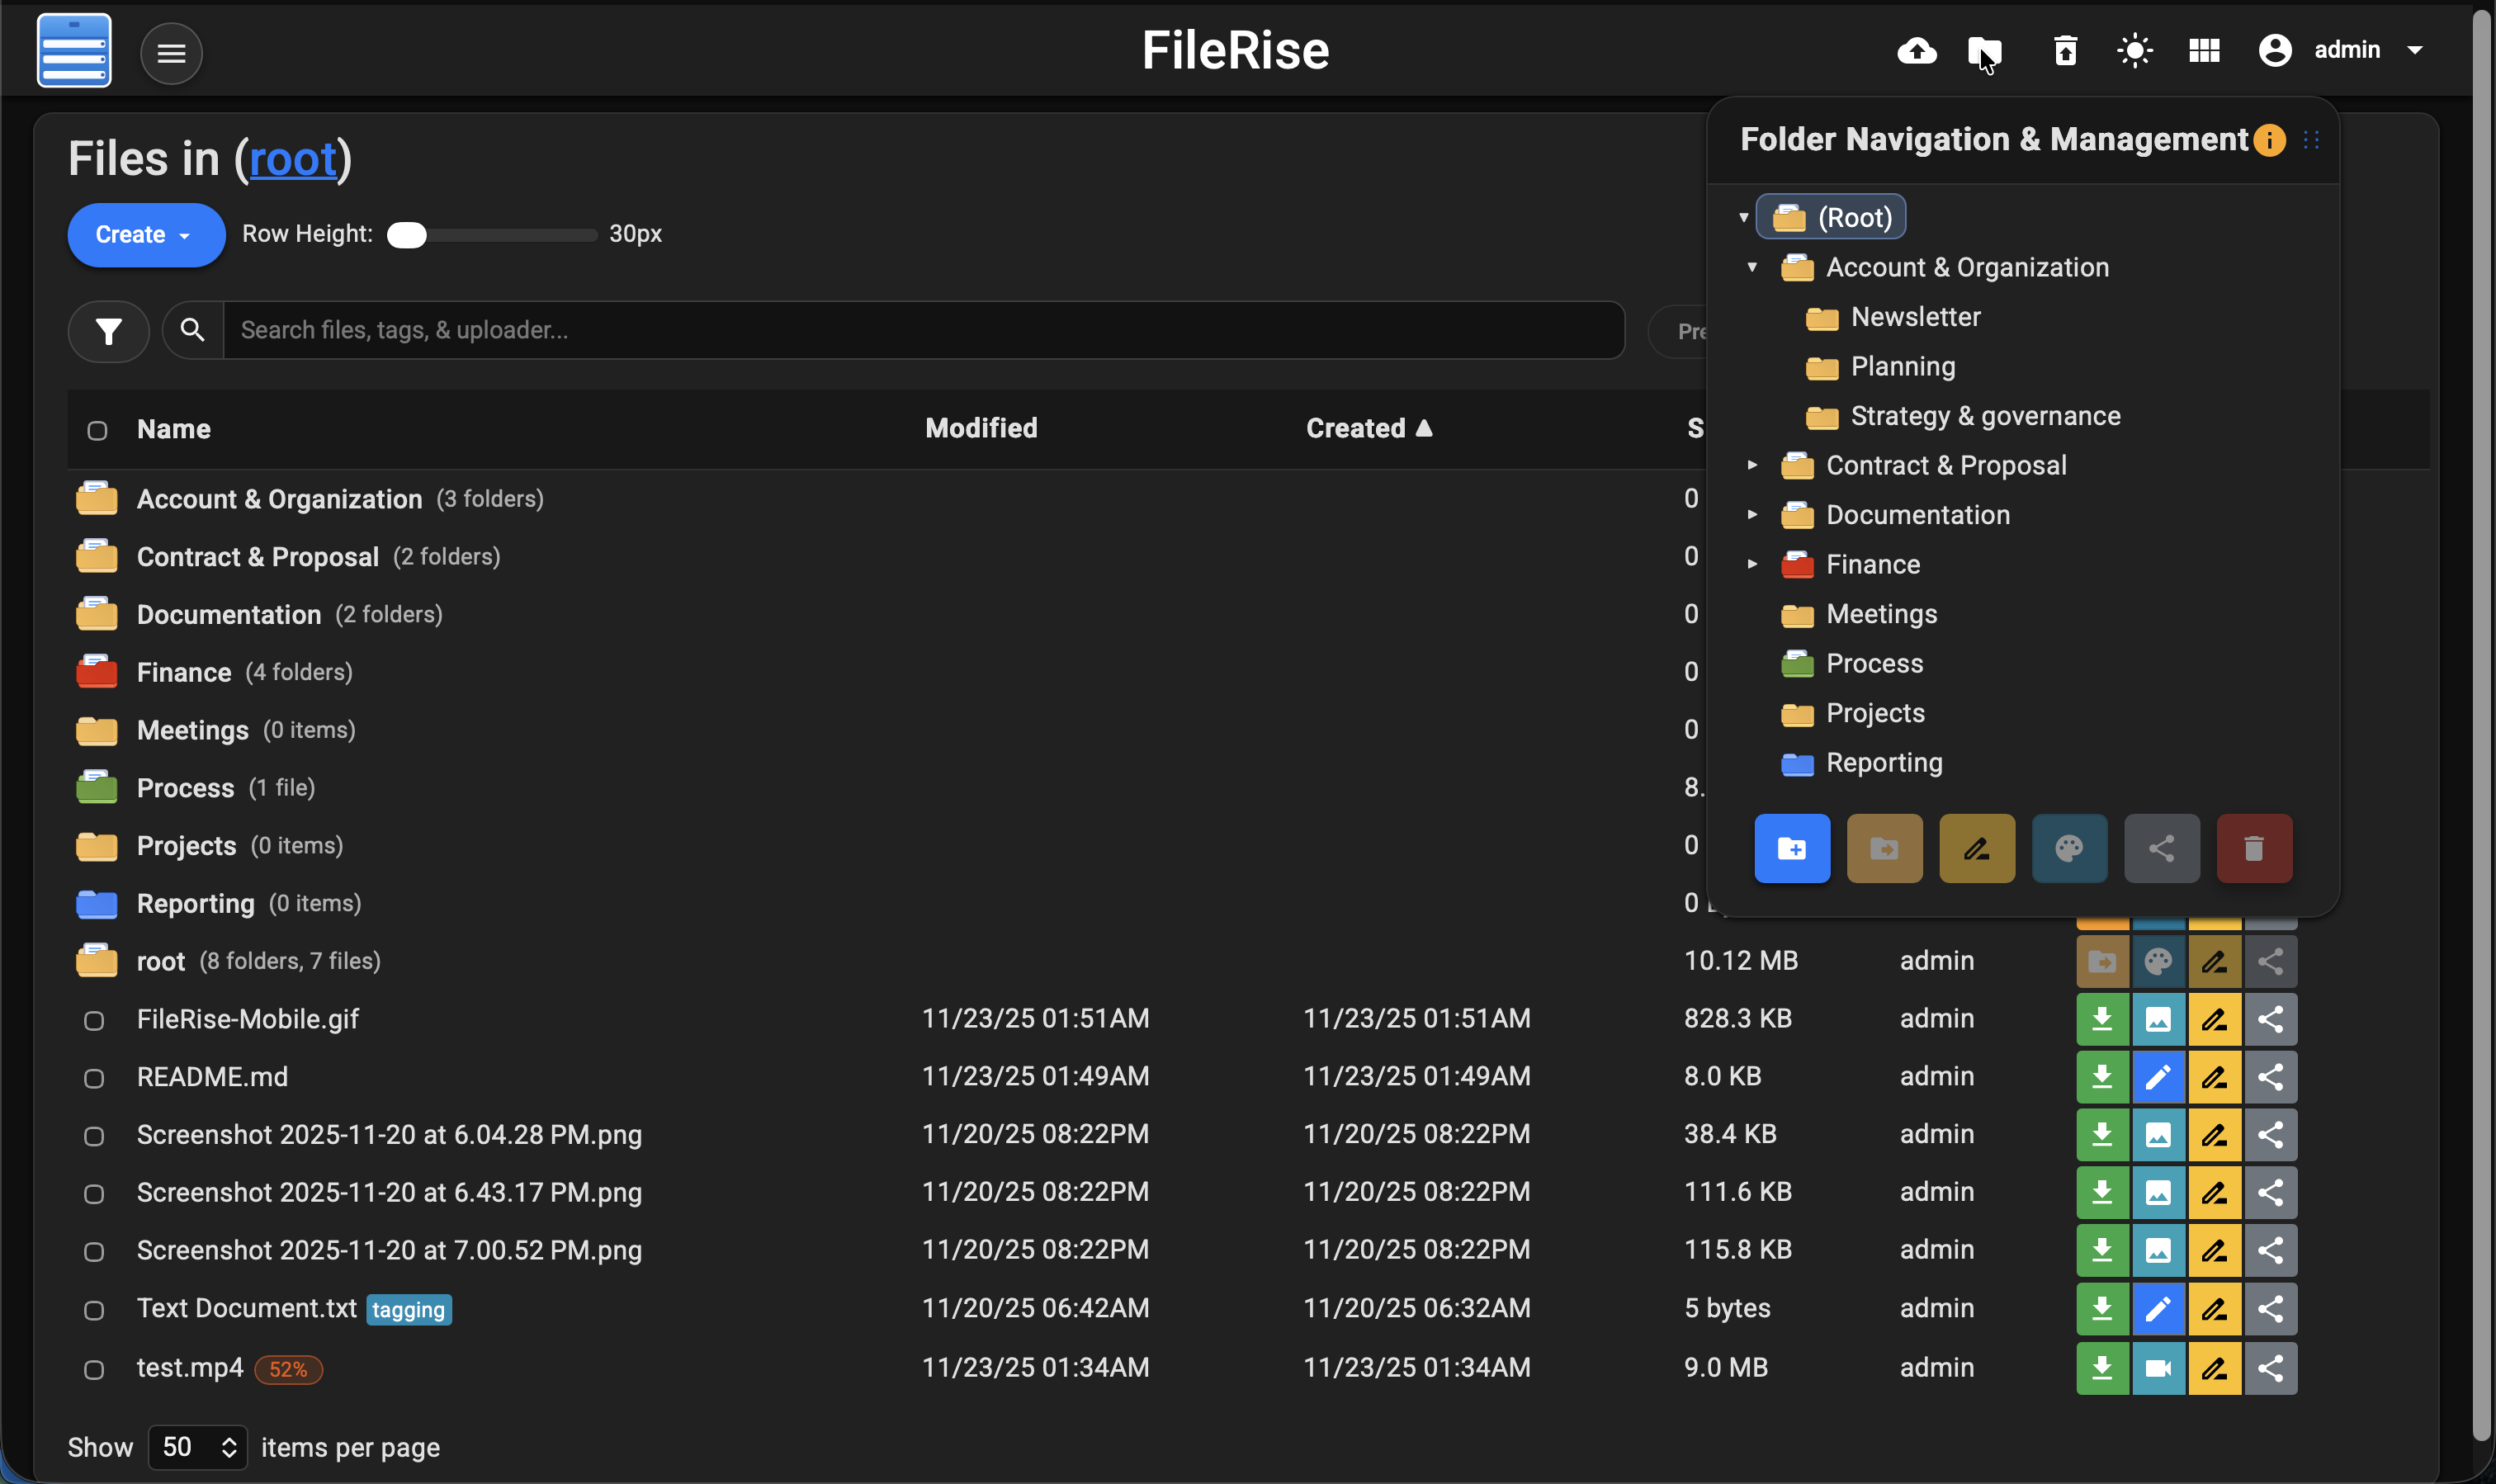Screen dimensions: 2496x1484
Task: Collapse the Account & Organization tree node
Action: coord(1752,267)
